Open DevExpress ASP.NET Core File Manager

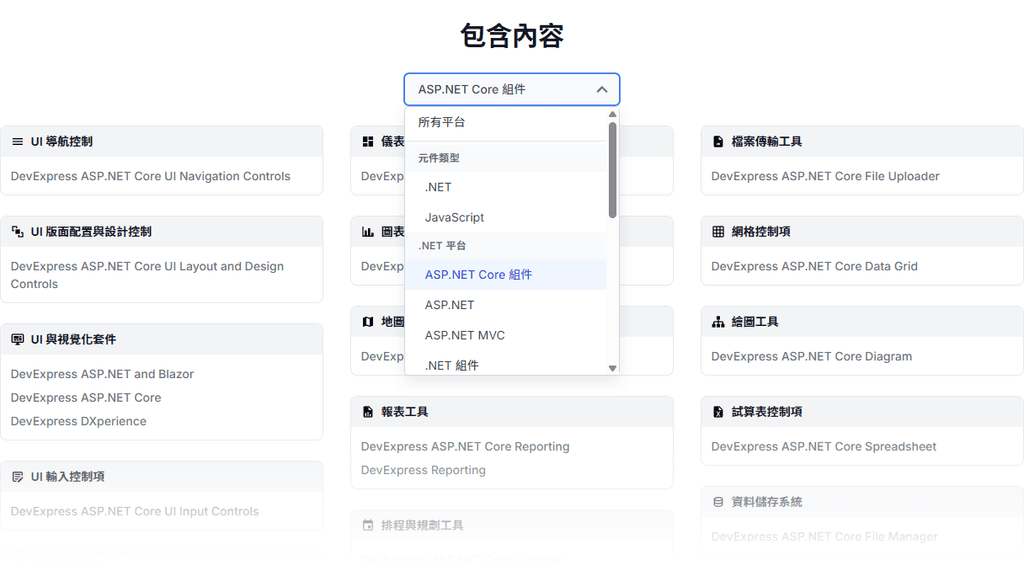pyautogui.click(x=824, y=537)
